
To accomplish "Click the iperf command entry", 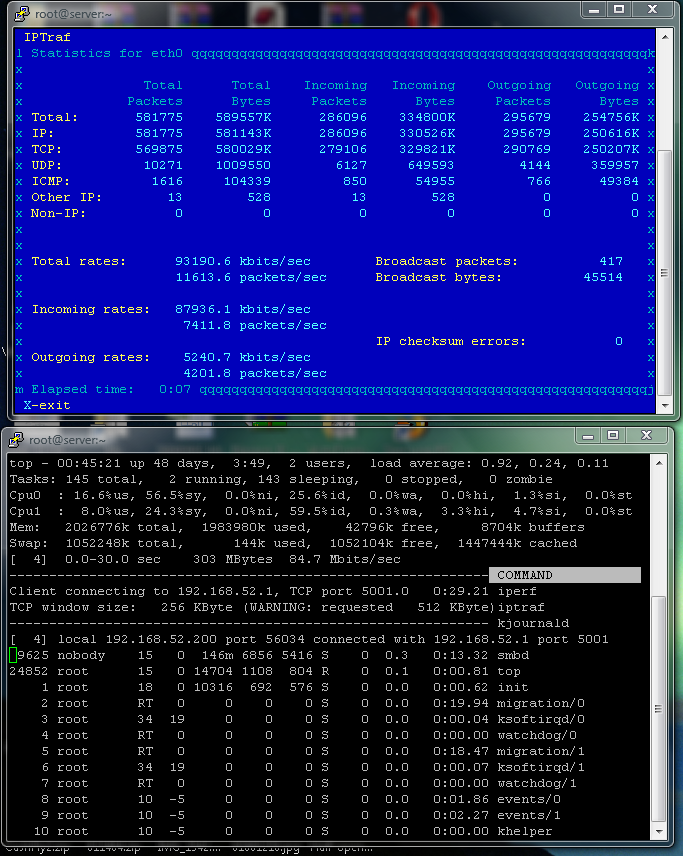I will pyautogui.click(x=516, y=591).
